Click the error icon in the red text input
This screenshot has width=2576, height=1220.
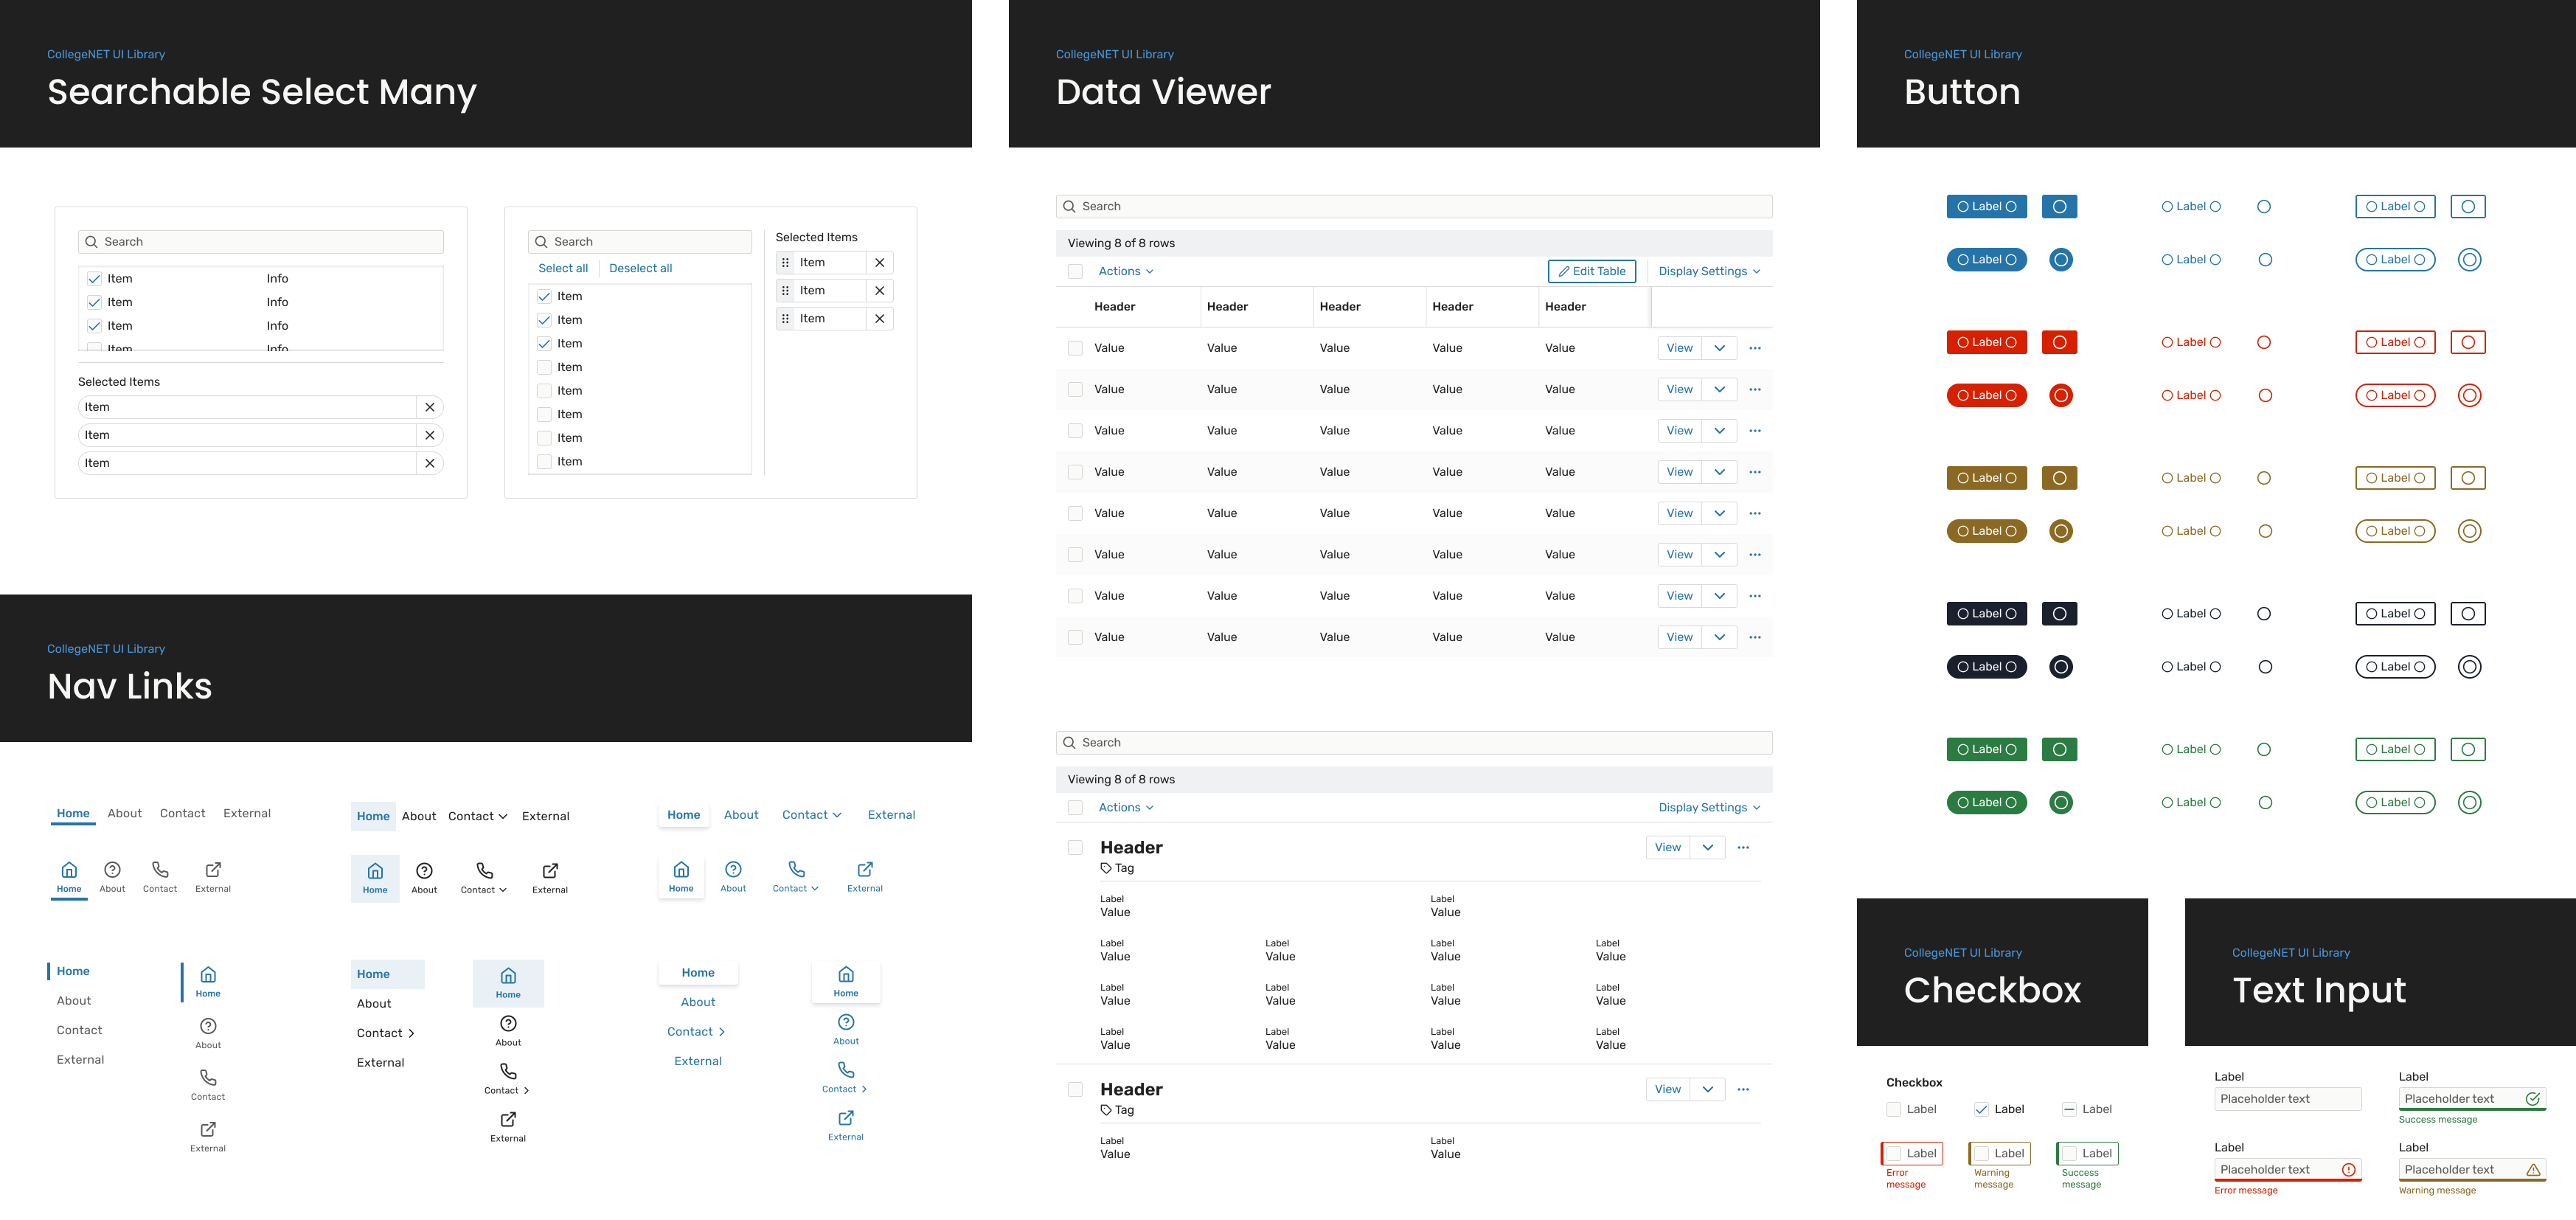click(x=2348, y=1170)
